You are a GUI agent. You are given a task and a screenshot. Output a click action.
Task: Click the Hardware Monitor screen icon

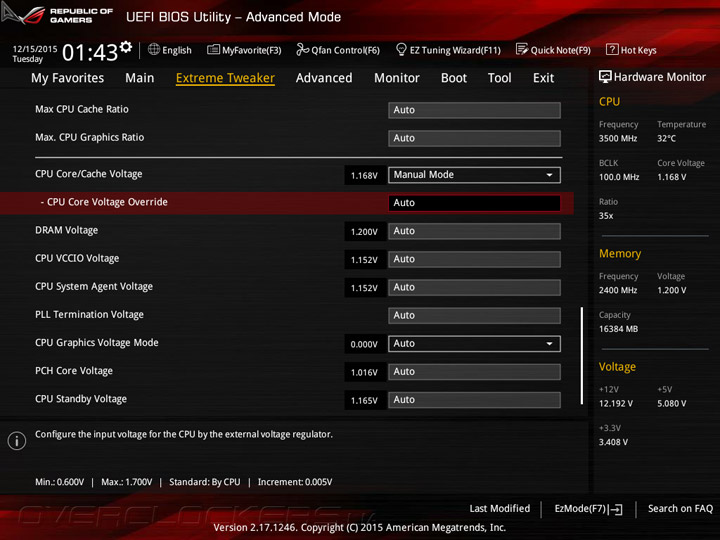[x=605, y=77]
